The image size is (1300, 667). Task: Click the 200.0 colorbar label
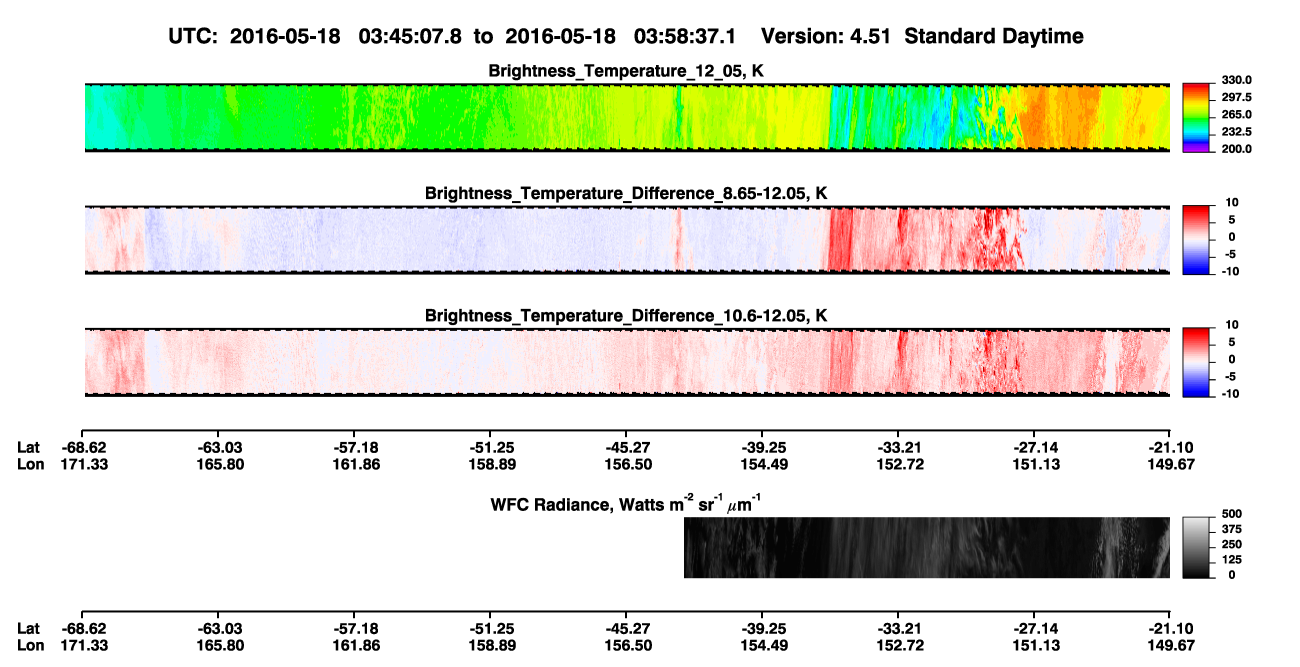click(x=1237, y=148)
